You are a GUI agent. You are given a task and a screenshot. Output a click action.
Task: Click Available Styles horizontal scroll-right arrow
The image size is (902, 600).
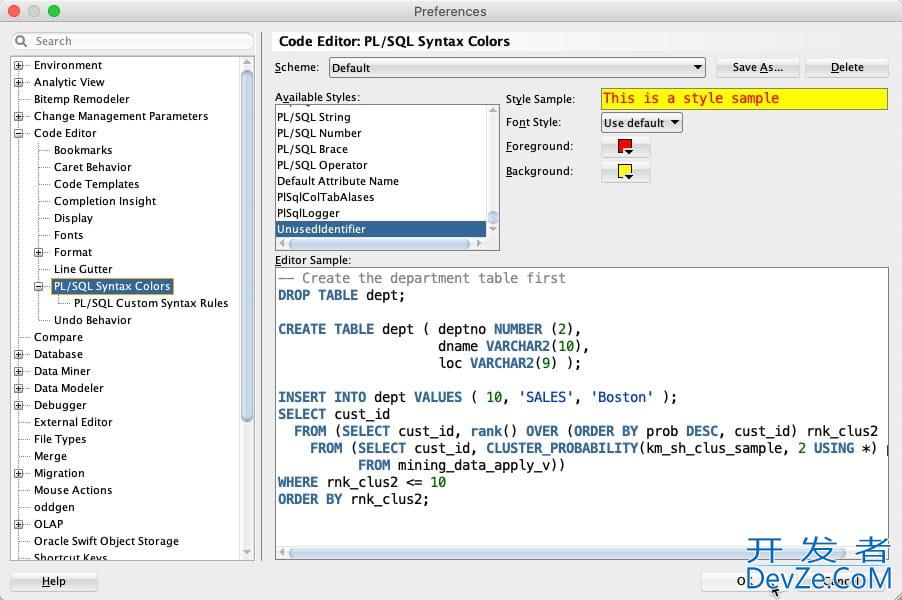pos(479,243)
